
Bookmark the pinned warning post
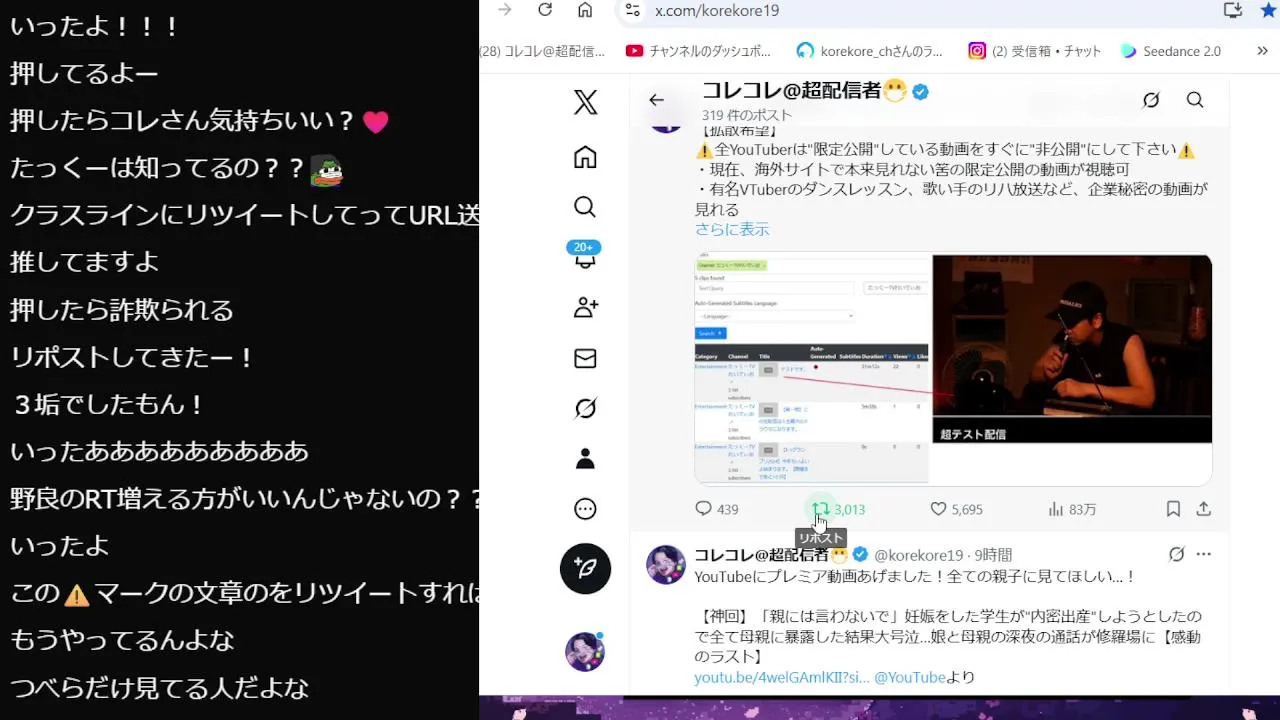pyautogui.click(x=1173, y=509)
